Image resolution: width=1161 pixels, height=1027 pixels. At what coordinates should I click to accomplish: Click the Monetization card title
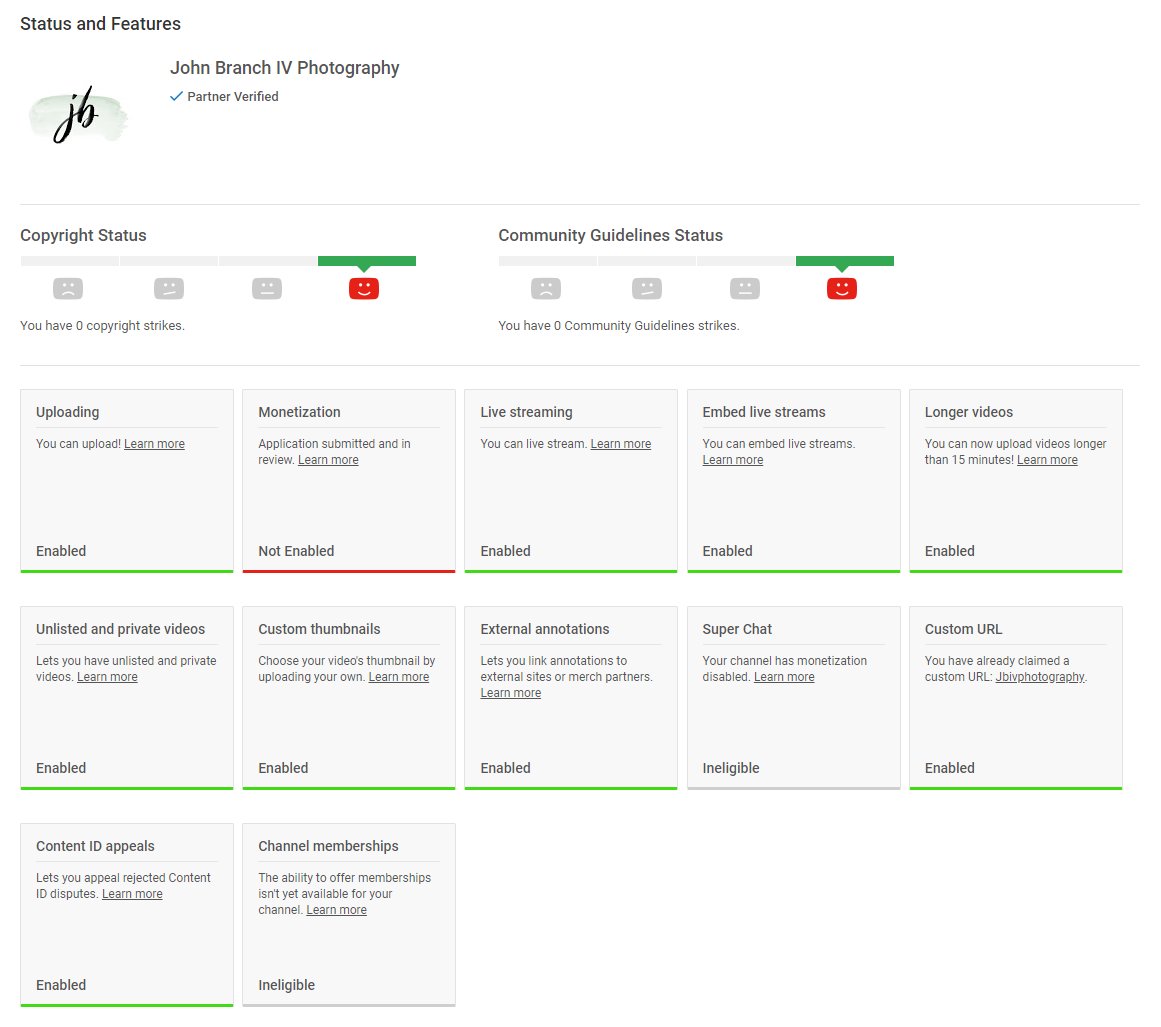pyautogui.click(x=299, y=412)
